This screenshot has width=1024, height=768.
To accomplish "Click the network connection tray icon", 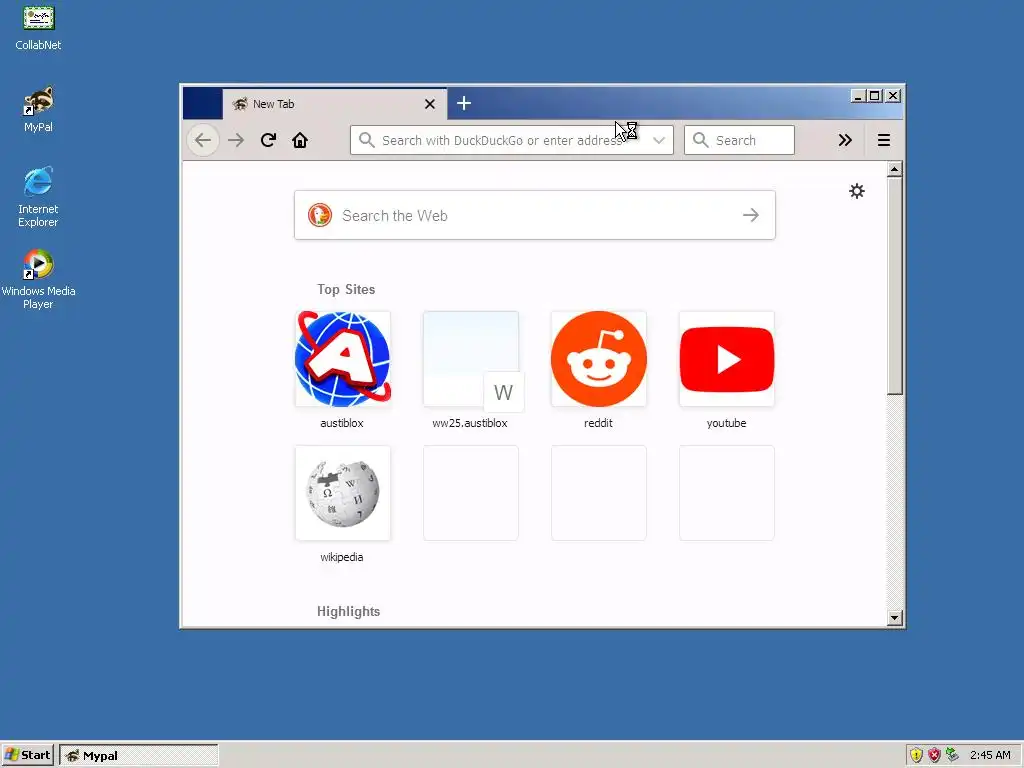I will point(953,755).
